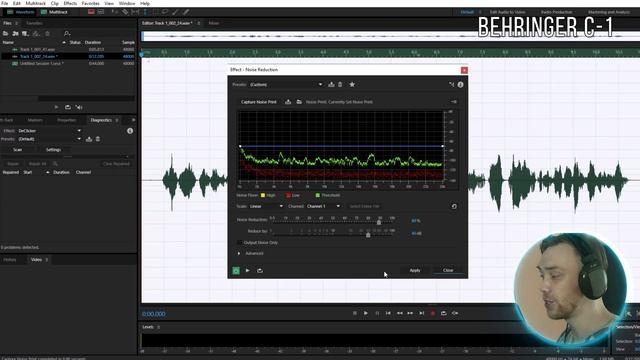Open Diagnostics Presets (Default) dropdown

point(49,139)
